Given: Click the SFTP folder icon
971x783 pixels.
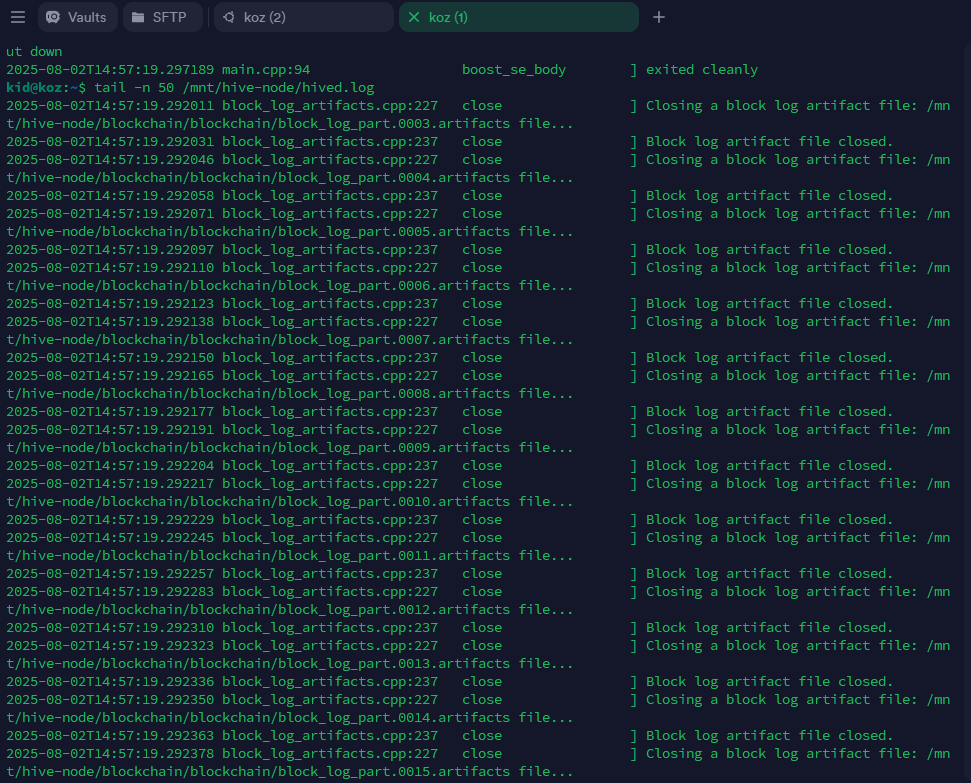Looking at the screenshot, I should pyautogui.click(x=138, y=17).
